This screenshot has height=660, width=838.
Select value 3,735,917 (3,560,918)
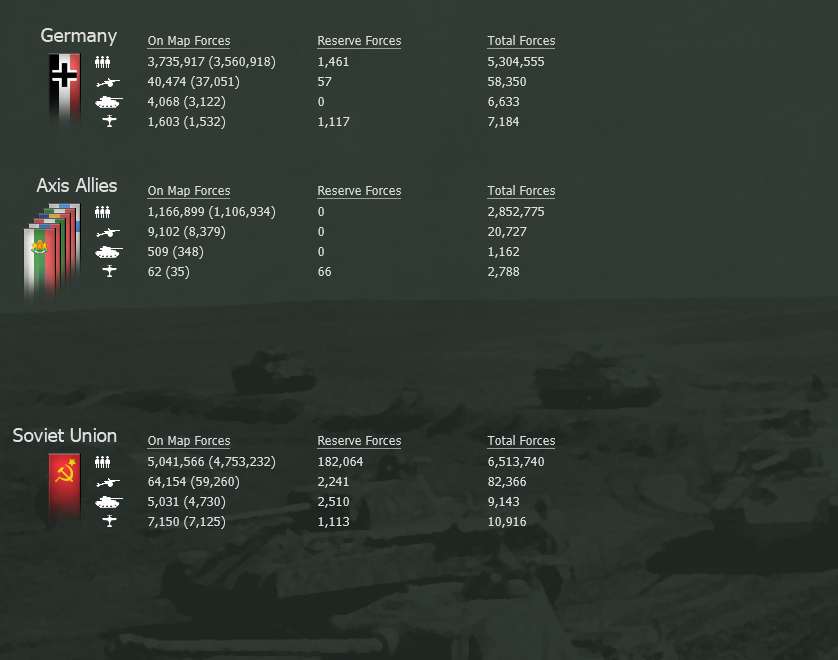pyautogui.click(x=212, y=62)
